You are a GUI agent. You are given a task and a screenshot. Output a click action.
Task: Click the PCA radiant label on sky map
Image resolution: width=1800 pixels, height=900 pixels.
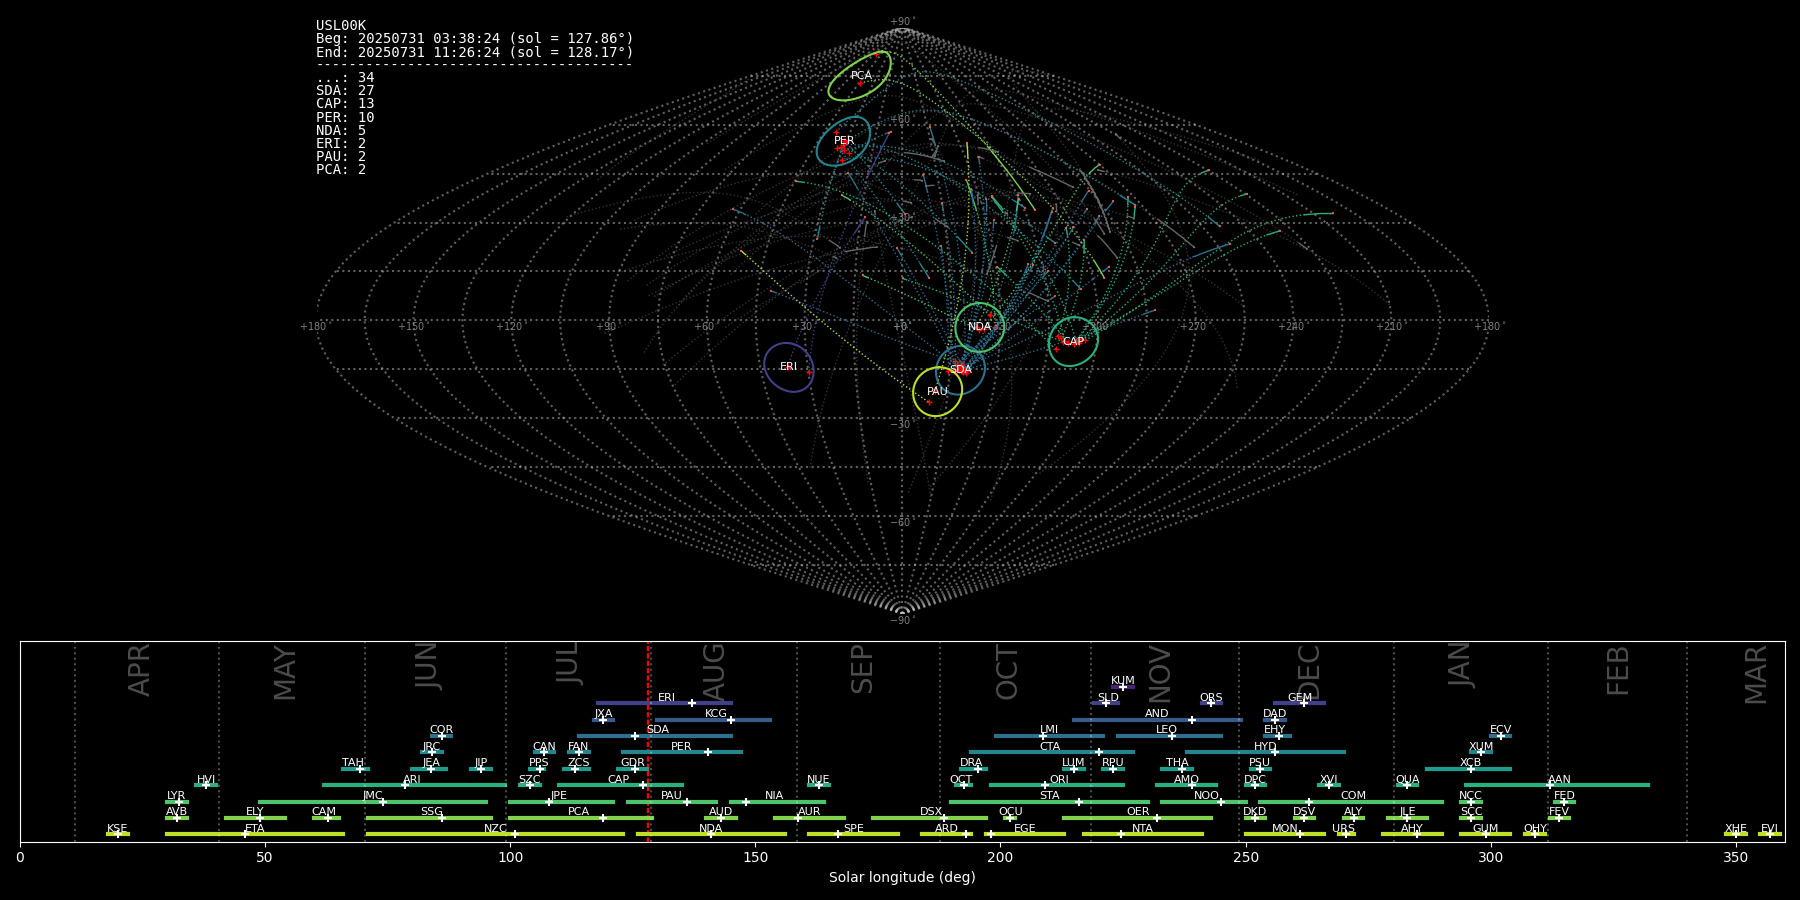[x=861, y=76]
